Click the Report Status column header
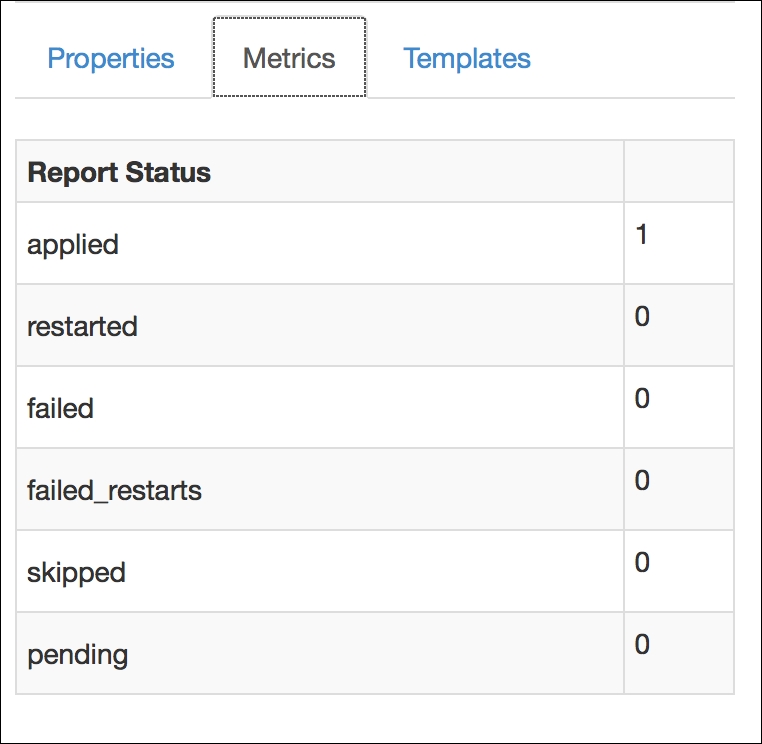Viewport: 762px width, 744px height. (x=119, y=172)
